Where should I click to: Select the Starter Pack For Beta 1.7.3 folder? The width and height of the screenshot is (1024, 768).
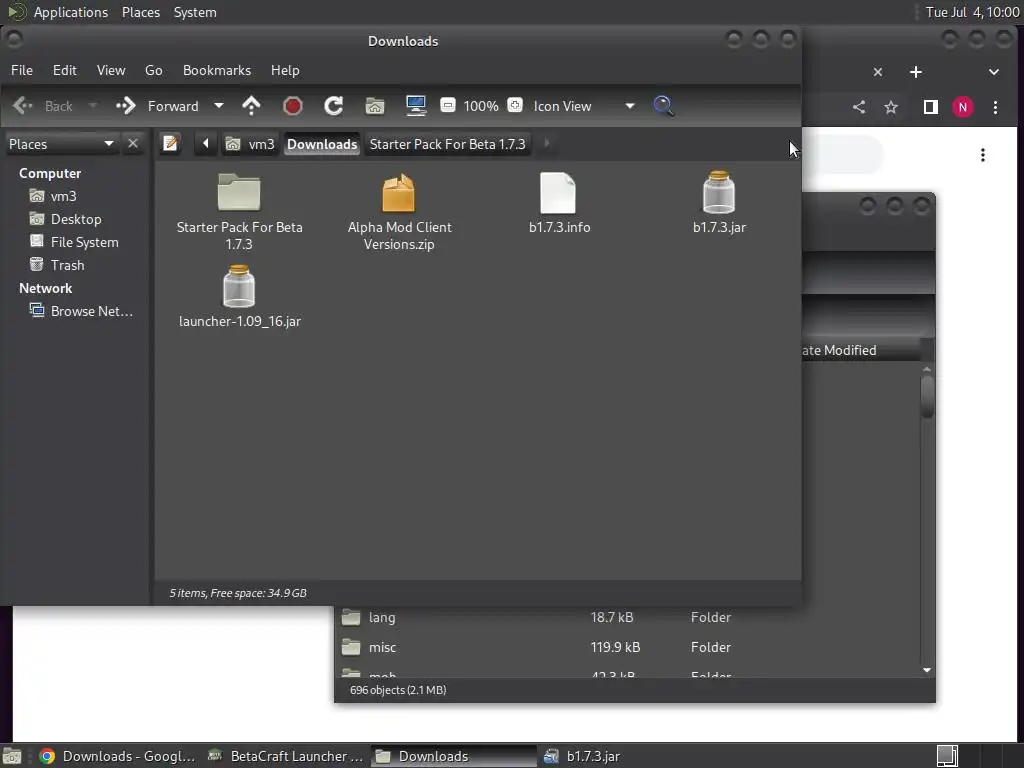pos(239,212)
